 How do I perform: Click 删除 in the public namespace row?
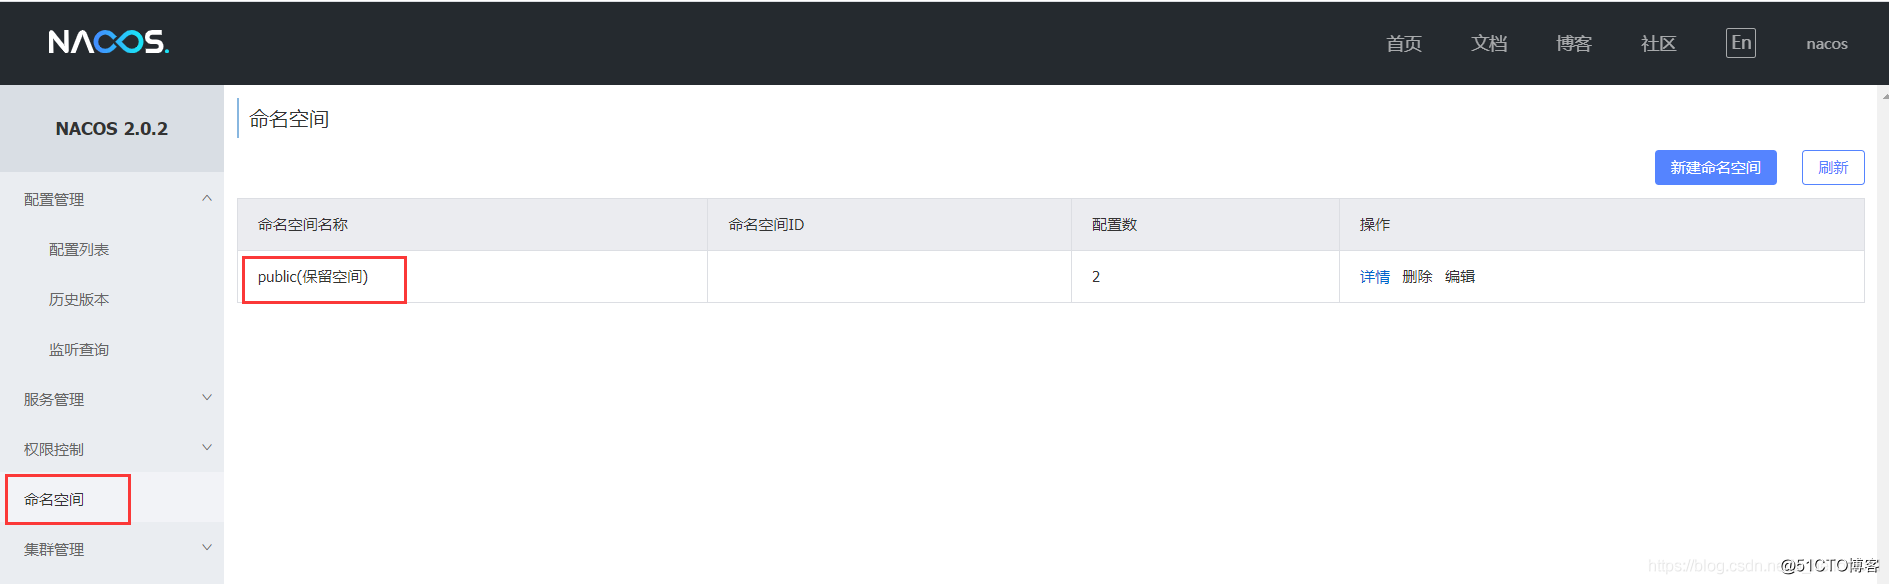(1417, 277)
